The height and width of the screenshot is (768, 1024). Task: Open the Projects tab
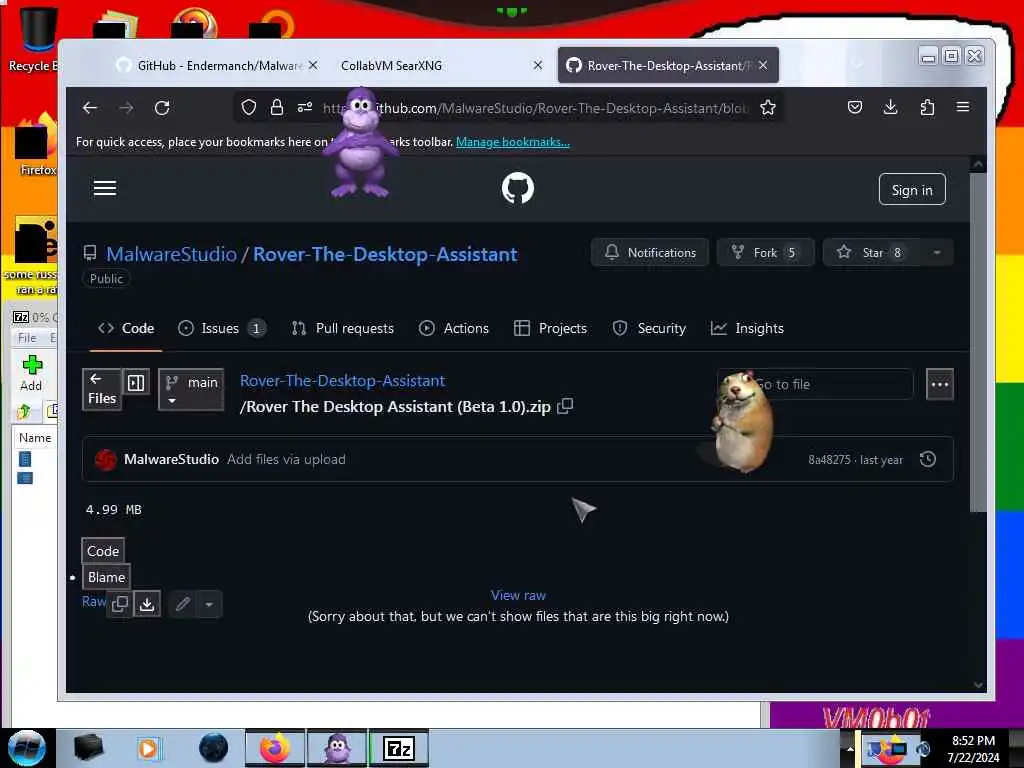551,328
